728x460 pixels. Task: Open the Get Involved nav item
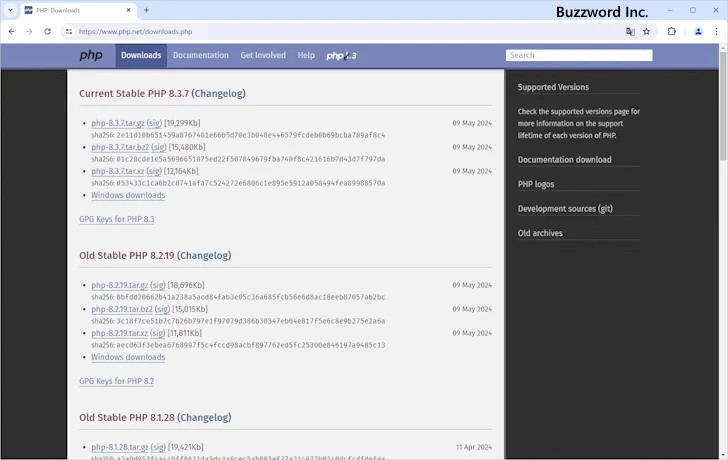tap(263, 56)
